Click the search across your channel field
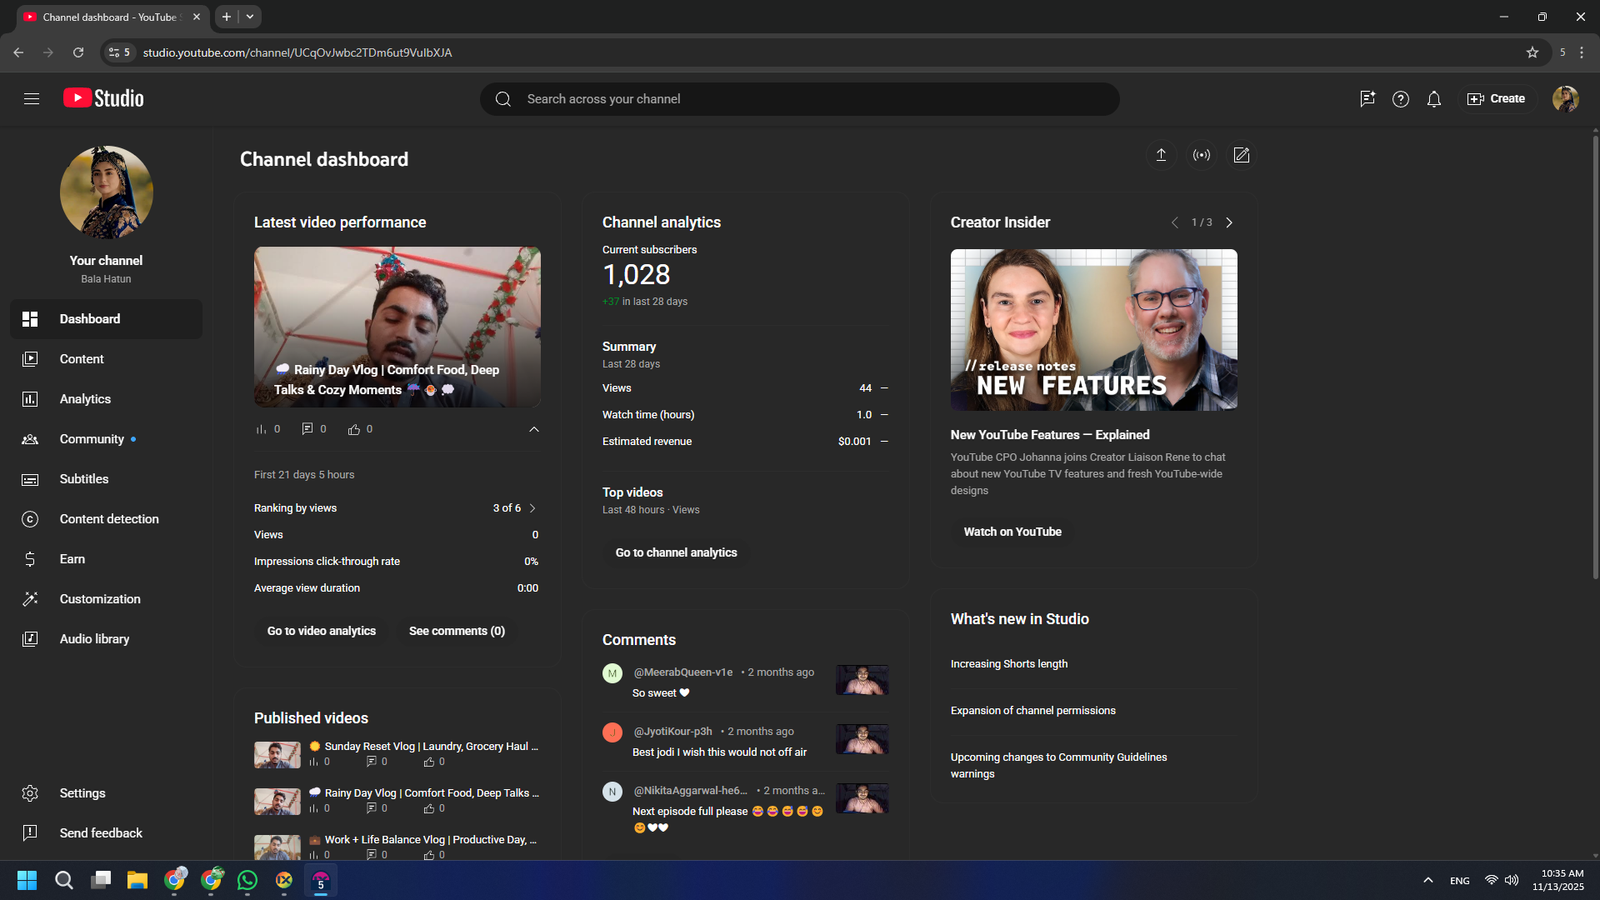This screenshot has width=1600, height=900. [800, 99]
